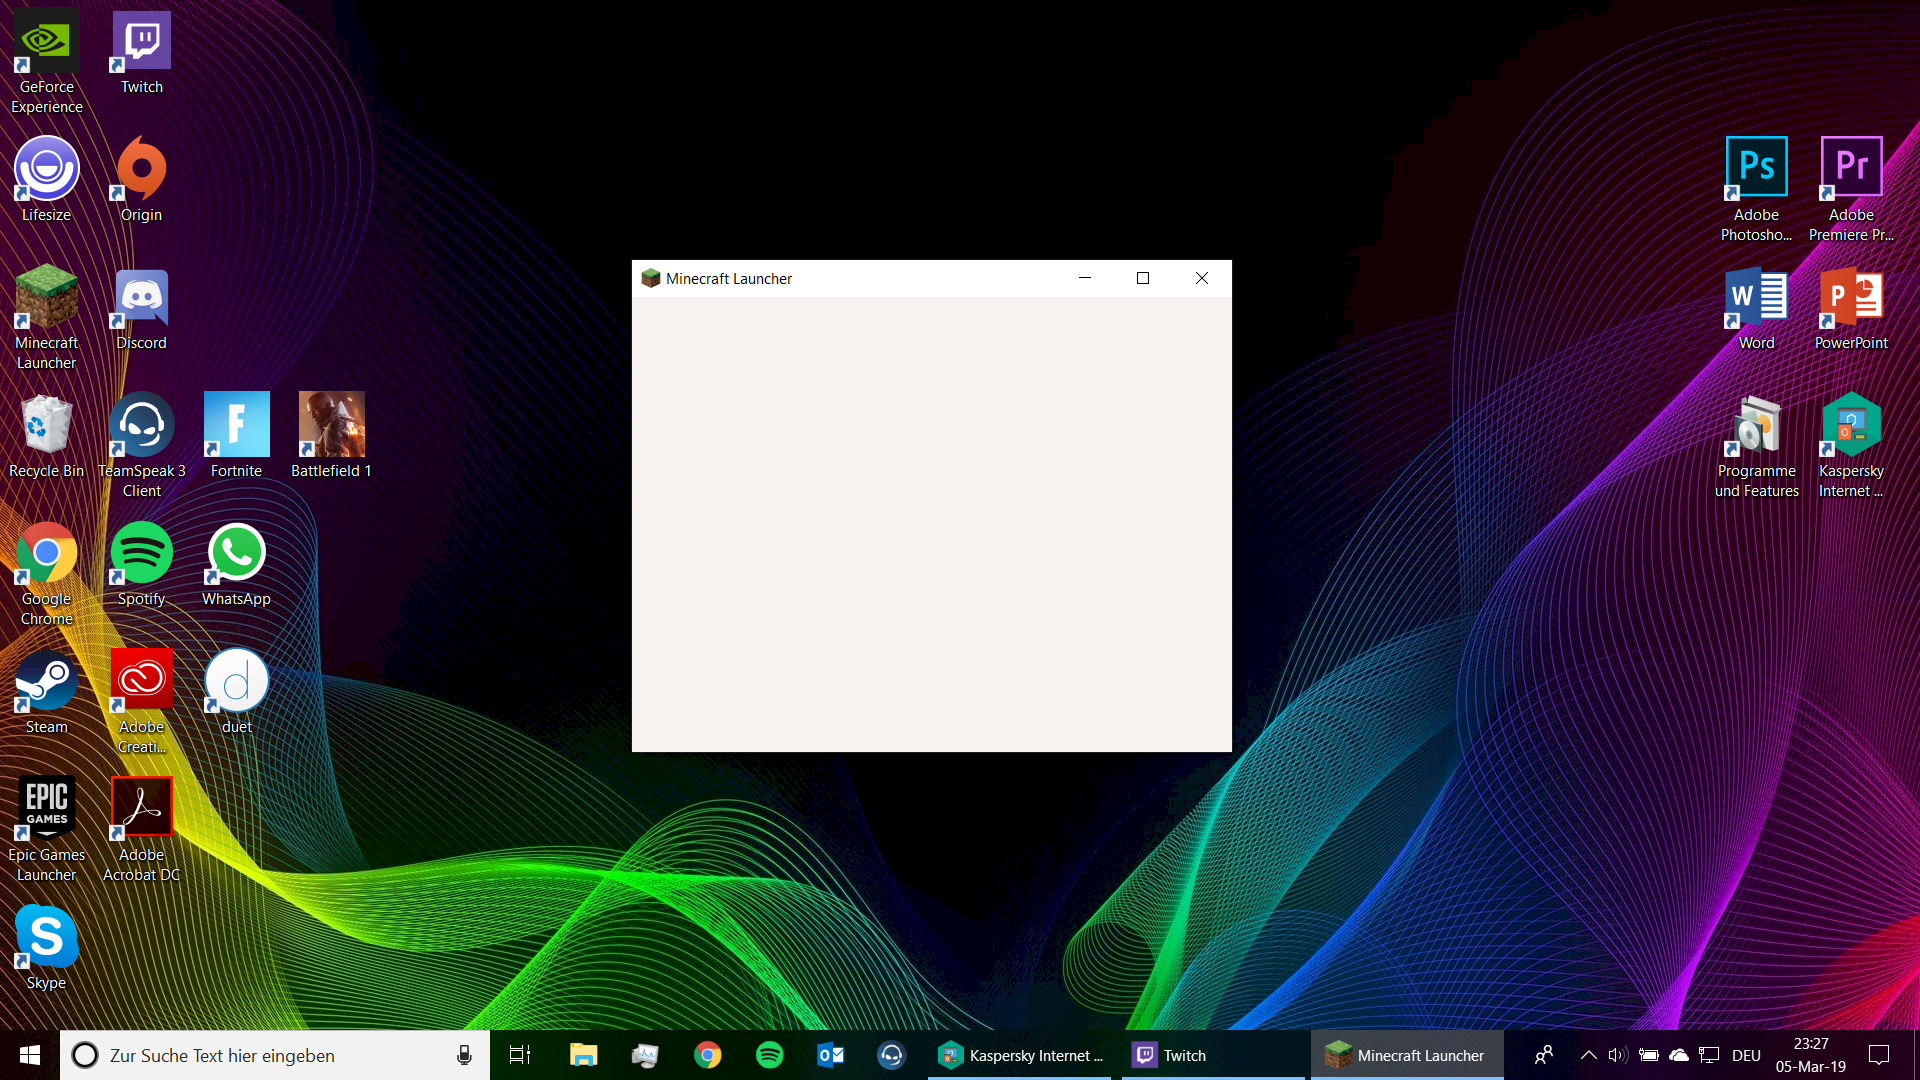Click Minecraft Launcher title bar icon

(x=651, y=278)
